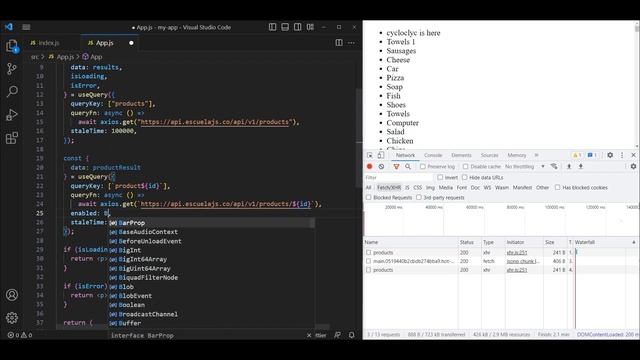Filter requests by JS
The width and height of the screenshot is (640, 360).
tap(407, 187)
